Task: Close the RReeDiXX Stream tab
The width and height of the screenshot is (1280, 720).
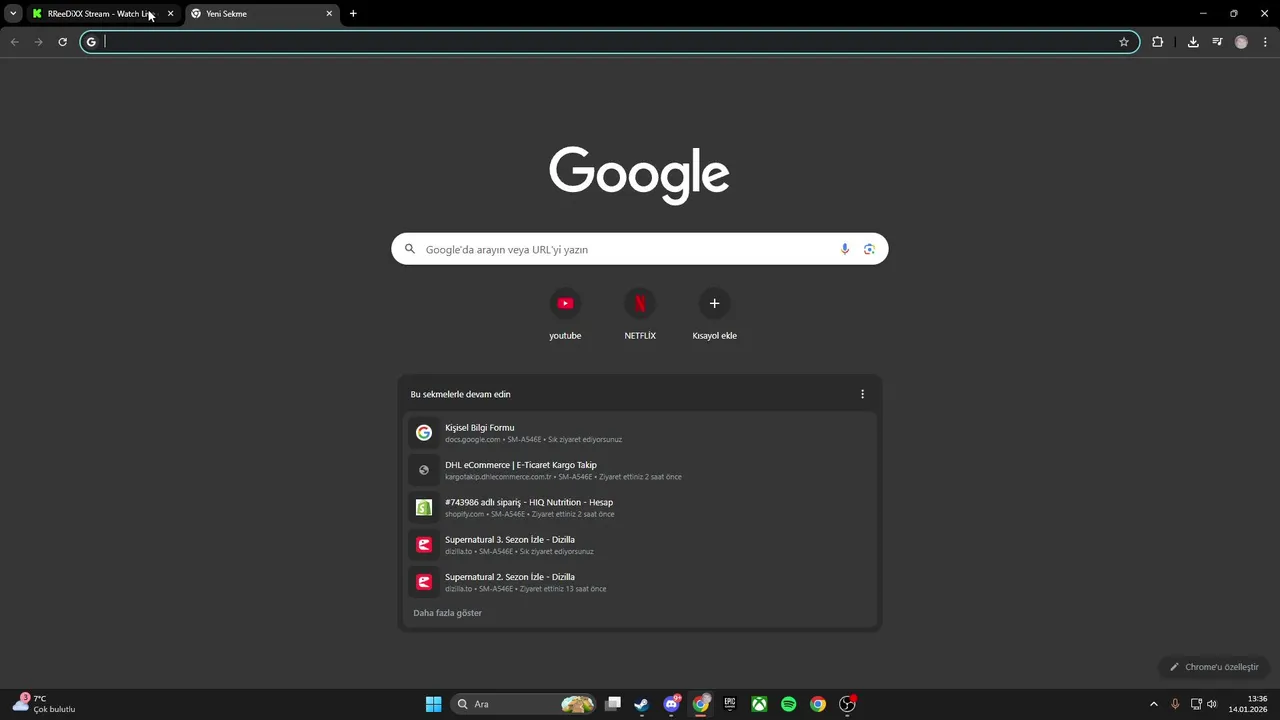Action: (170, 14)
